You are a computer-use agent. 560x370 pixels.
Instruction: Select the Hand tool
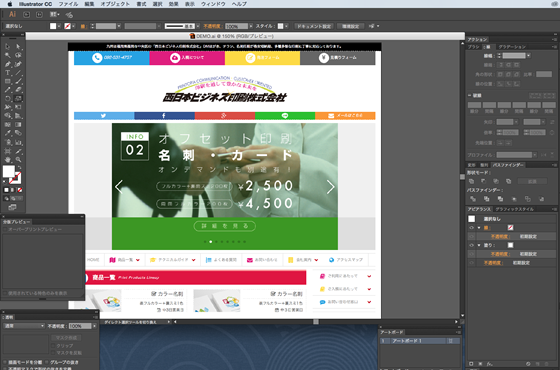tap(7, 160)
